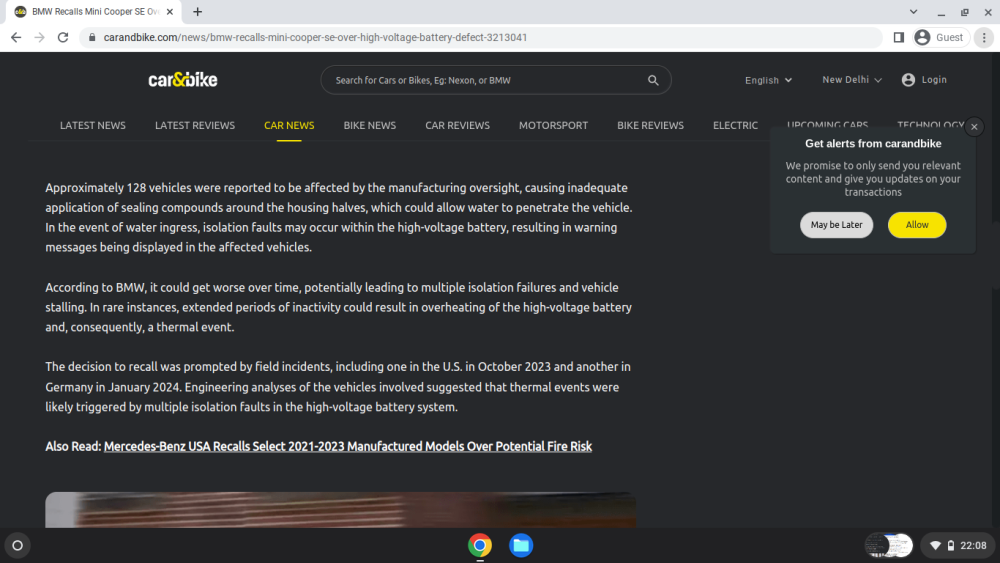The height and width of the screenshot is (563, 1000).
Task: Click the paragraph starting 'Approximately 128 vehicles'
Action: 339,217
